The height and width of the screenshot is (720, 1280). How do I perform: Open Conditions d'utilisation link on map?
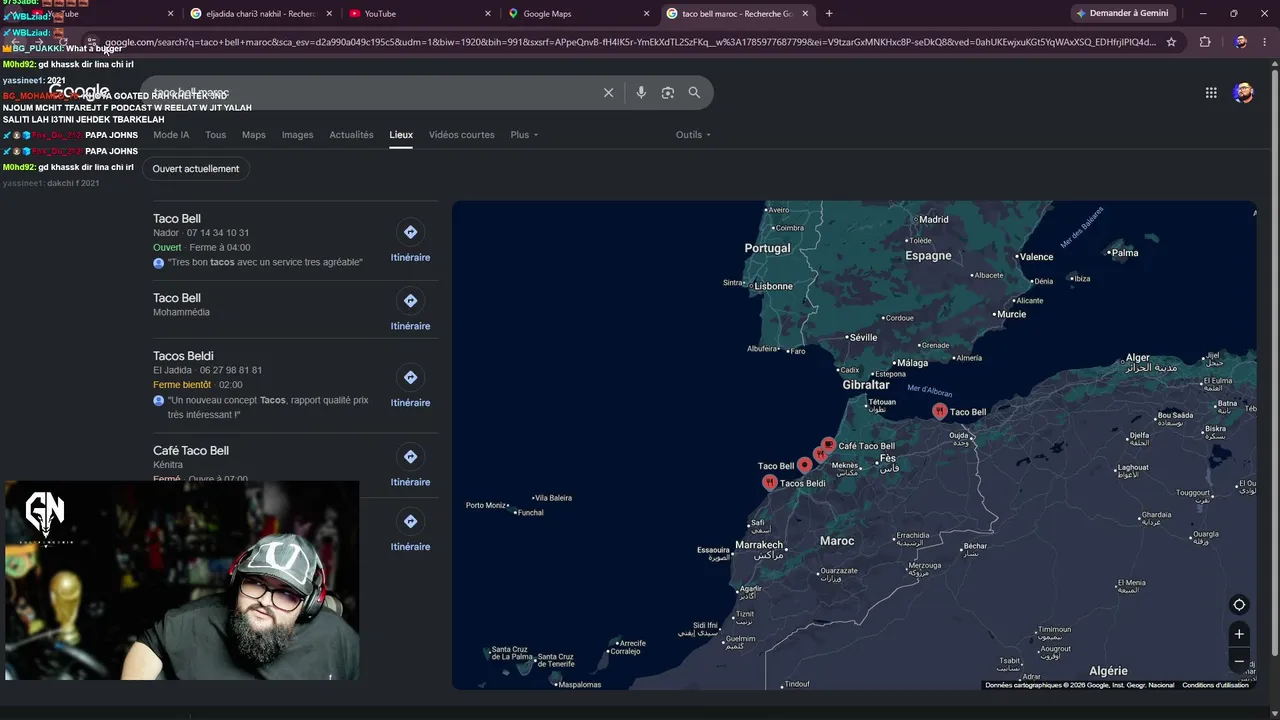tap(1215, 685)
